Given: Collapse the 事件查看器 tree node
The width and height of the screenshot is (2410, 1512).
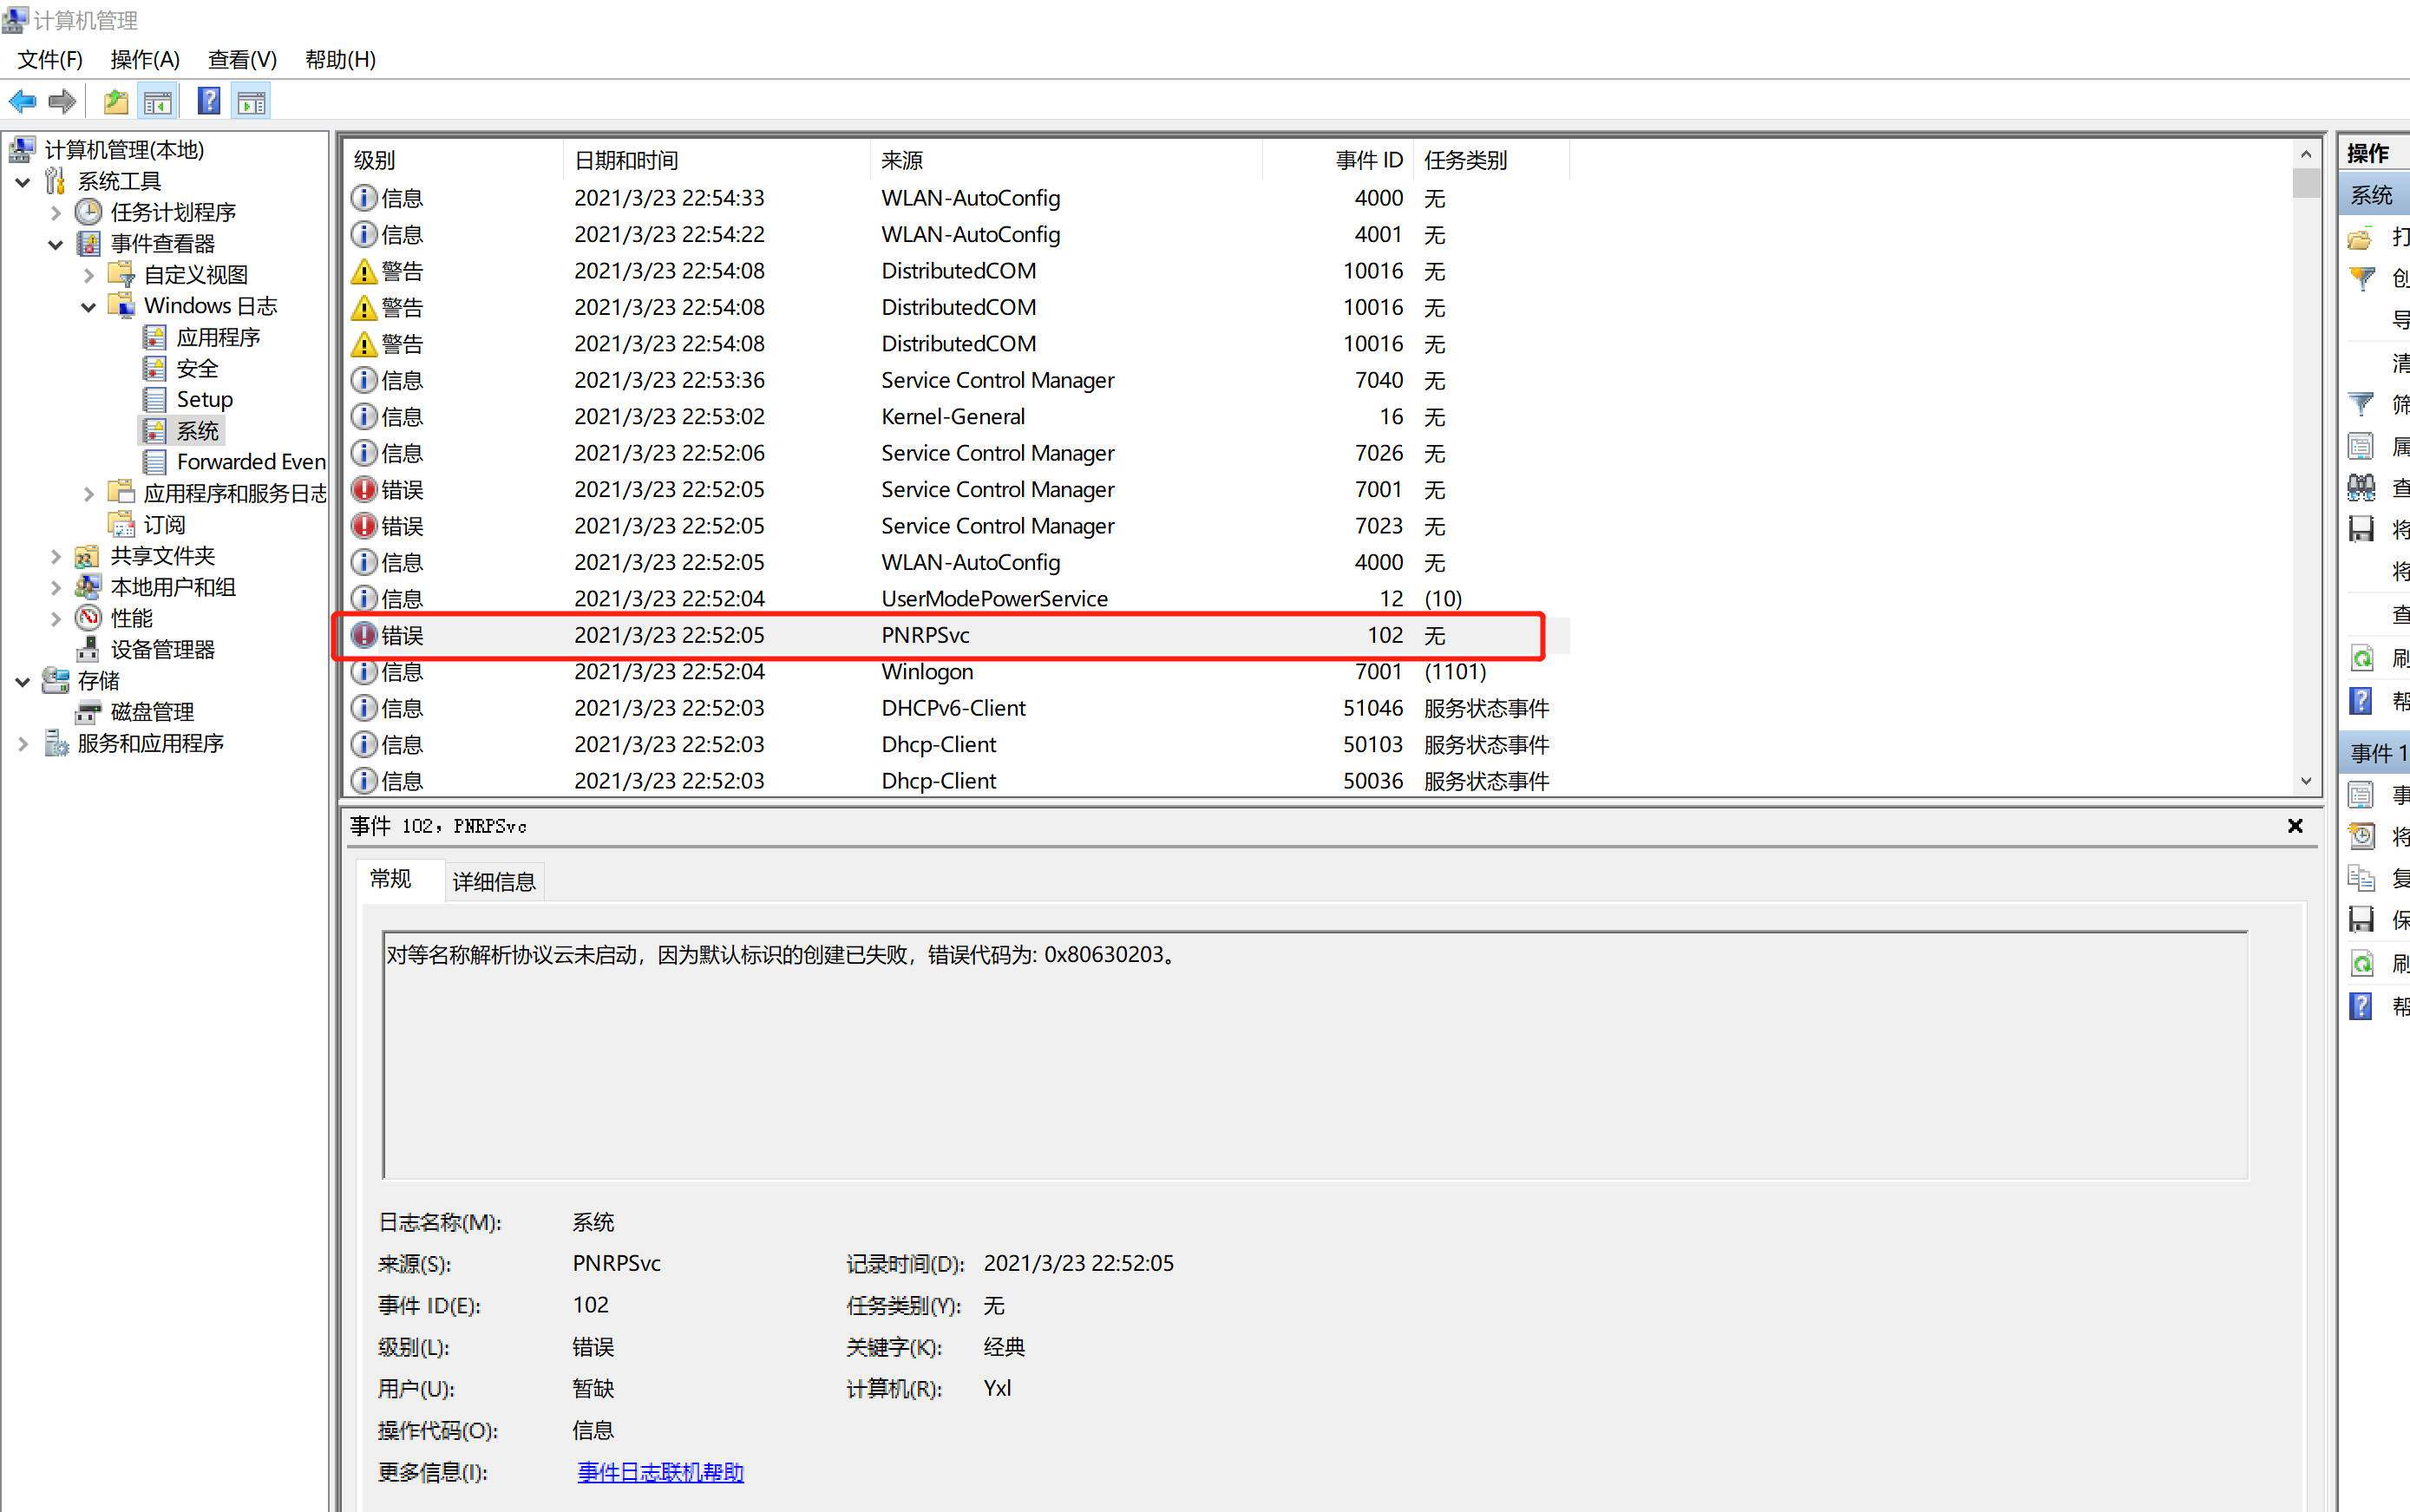Looking at the screenshot, I should tap(55, 244).
